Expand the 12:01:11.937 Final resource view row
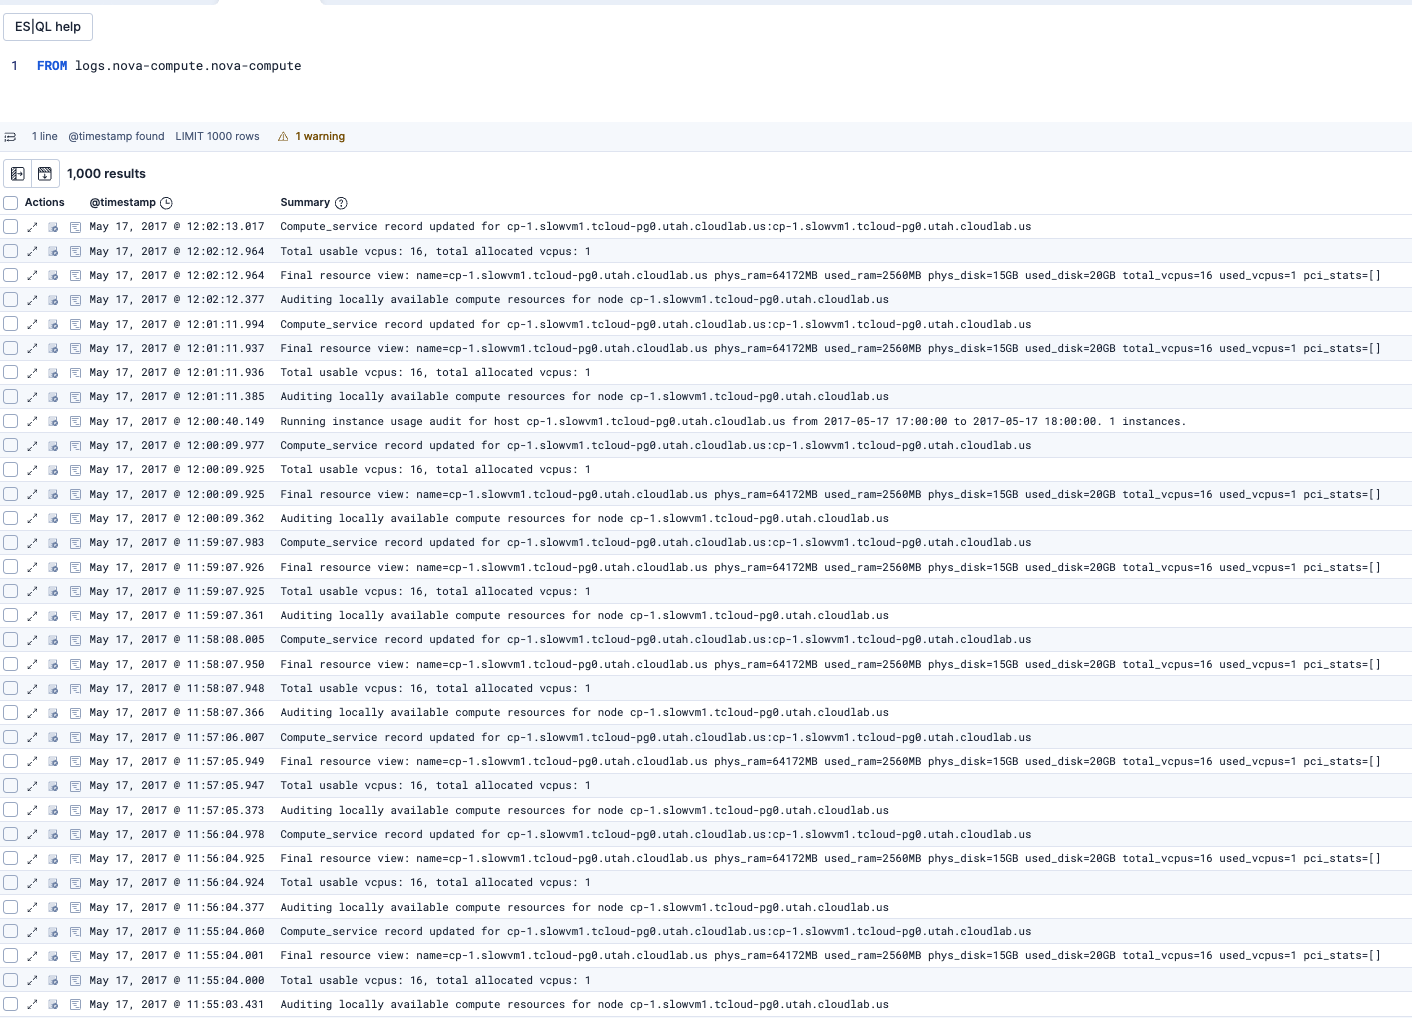The width and height of the screenshot is (1412, 1018). [32, 349]
